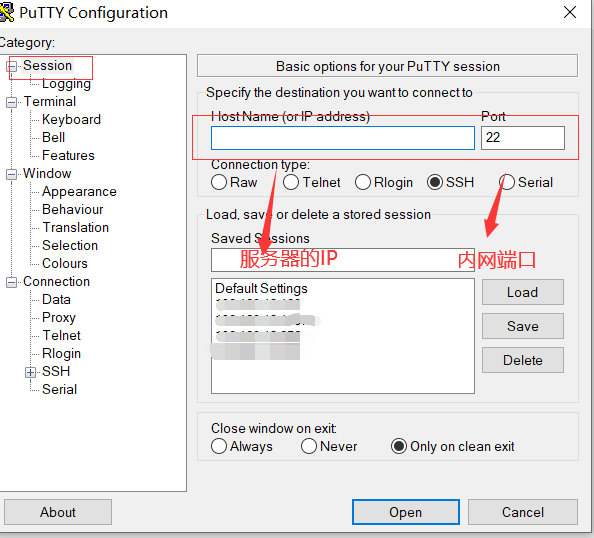The height and width of the screenshot is (538, 594).
Task: Click the Delete session button
Action: (x=523, y=360)
